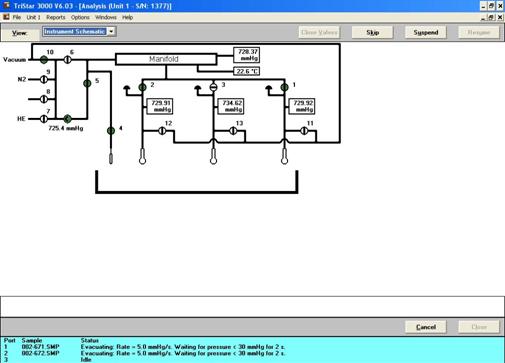
Task: Toggle valve 2 for sample port 2
Action: 142,87
